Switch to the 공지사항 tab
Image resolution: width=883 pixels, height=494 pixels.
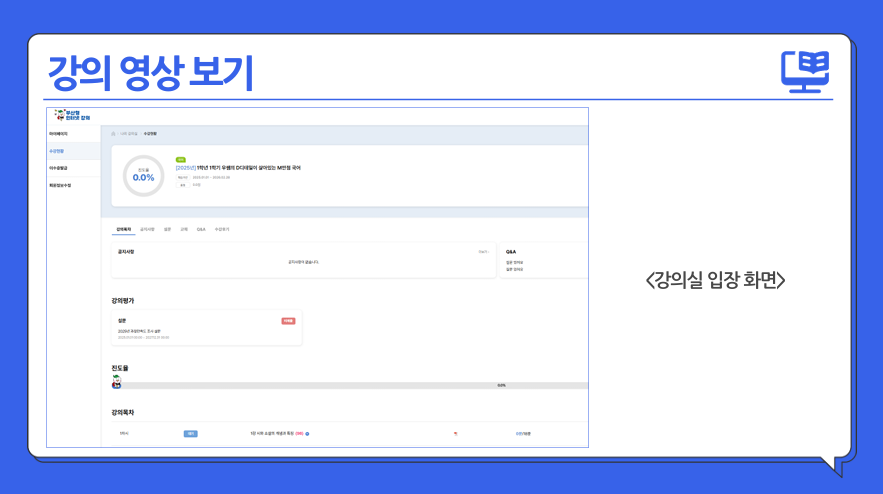click(x=147, y=229)
